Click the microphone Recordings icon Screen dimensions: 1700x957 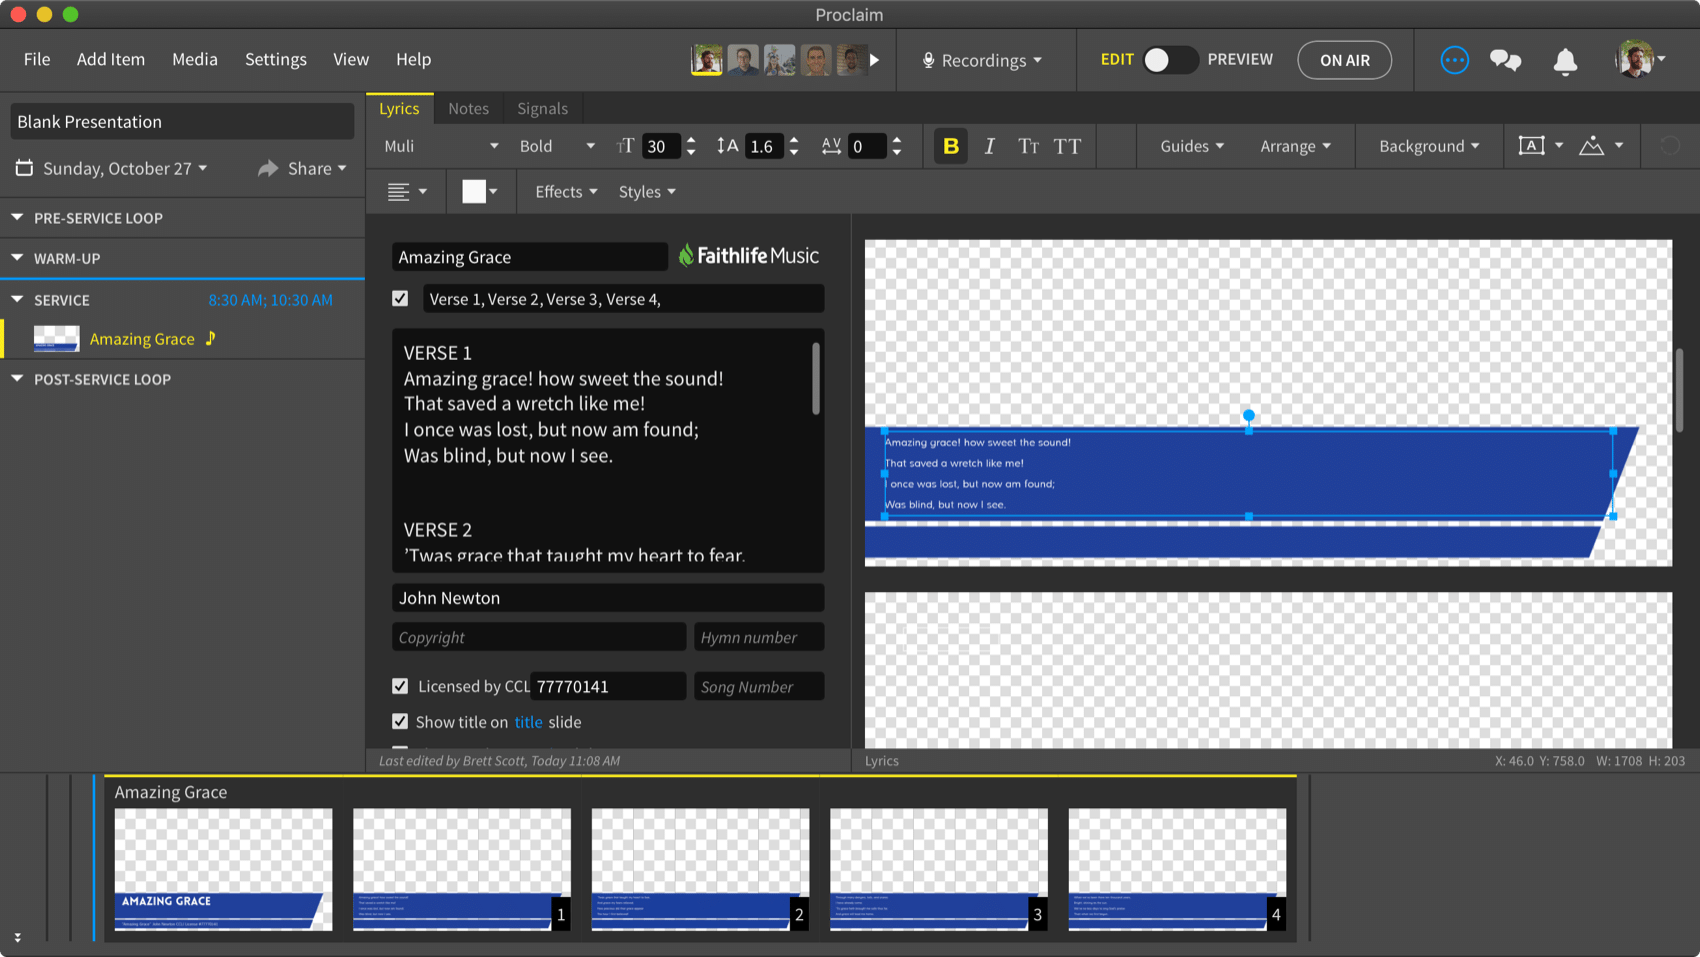pyautogui.click(x=928, y=60)
